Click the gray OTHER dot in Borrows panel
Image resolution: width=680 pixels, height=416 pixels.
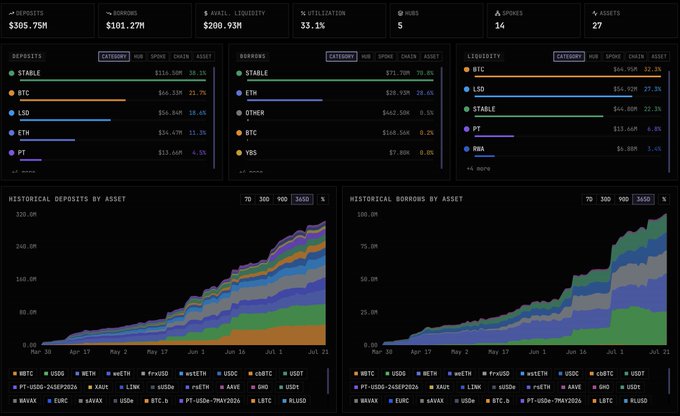click(239, 113)
